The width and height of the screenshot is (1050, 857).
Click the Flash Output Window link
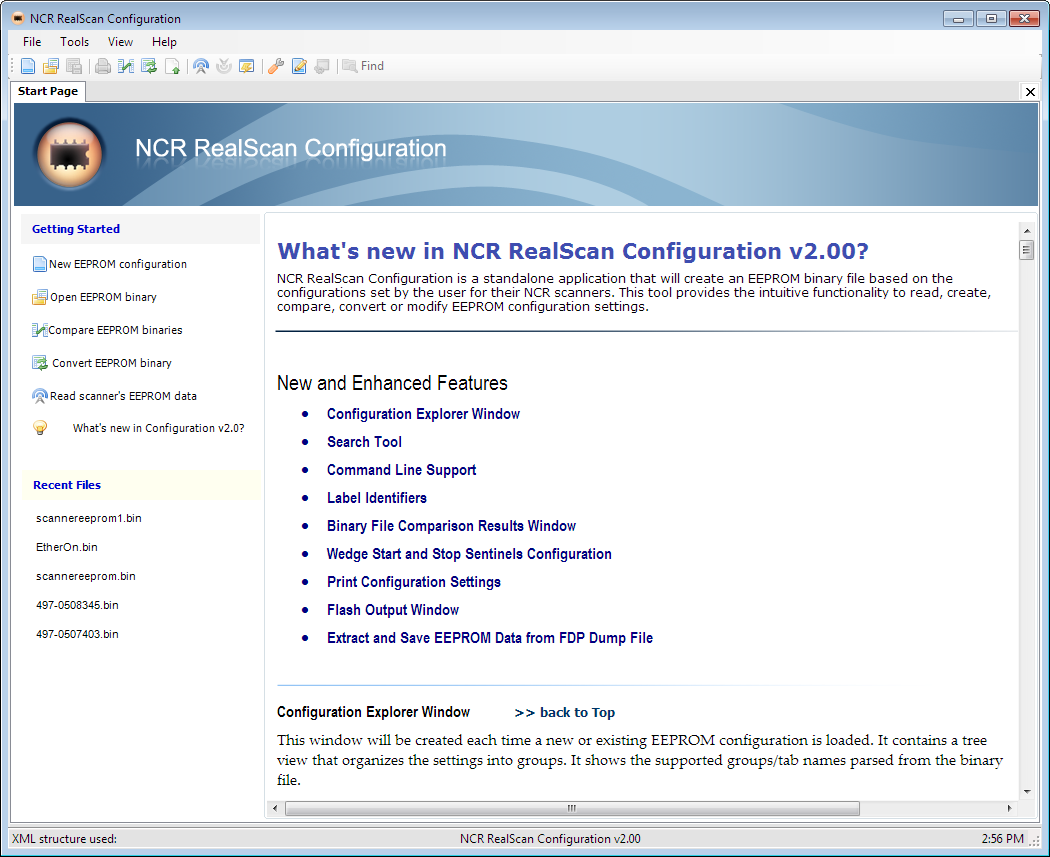click(x=393, y=610)
